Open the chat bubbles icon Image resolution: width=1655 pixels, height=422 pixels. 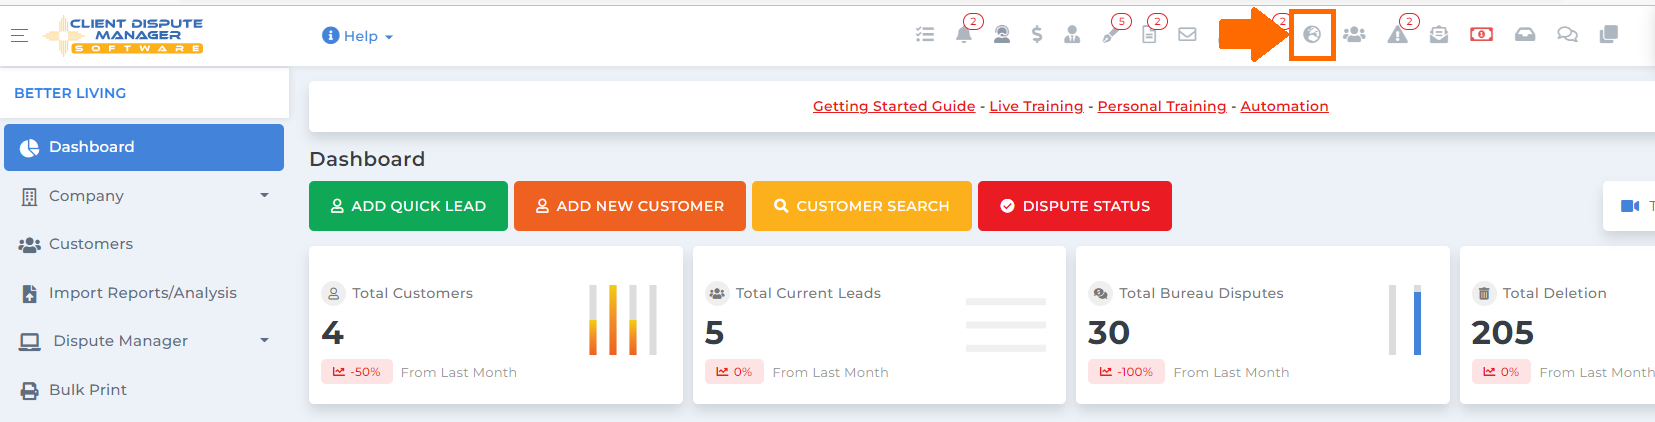pos(1567,35)
